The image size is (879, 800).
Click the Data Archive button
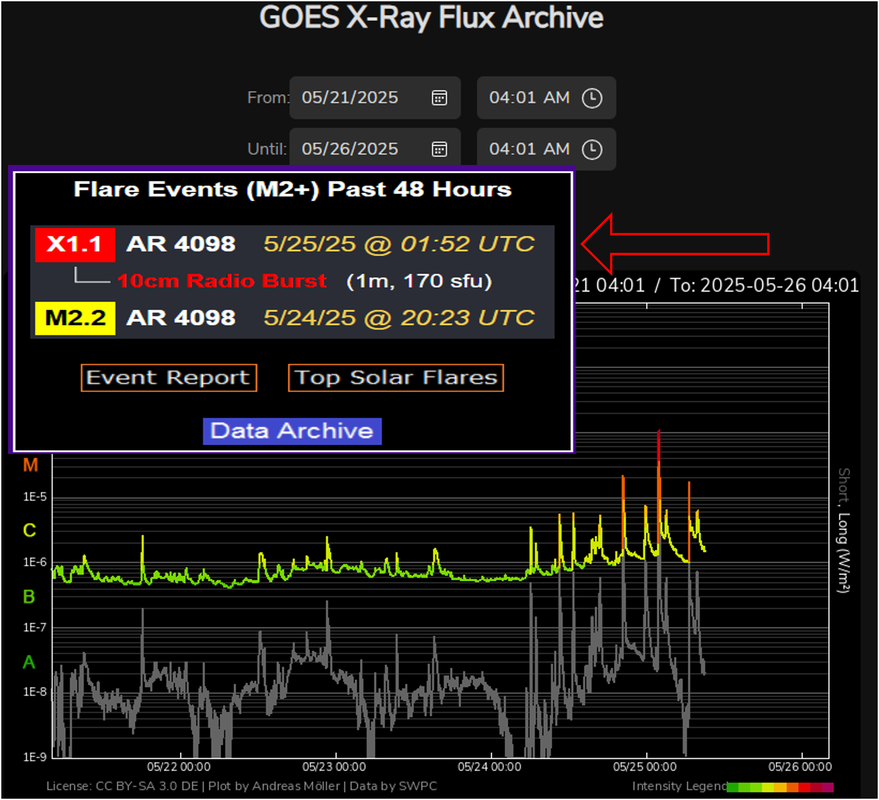pos(292,431)
